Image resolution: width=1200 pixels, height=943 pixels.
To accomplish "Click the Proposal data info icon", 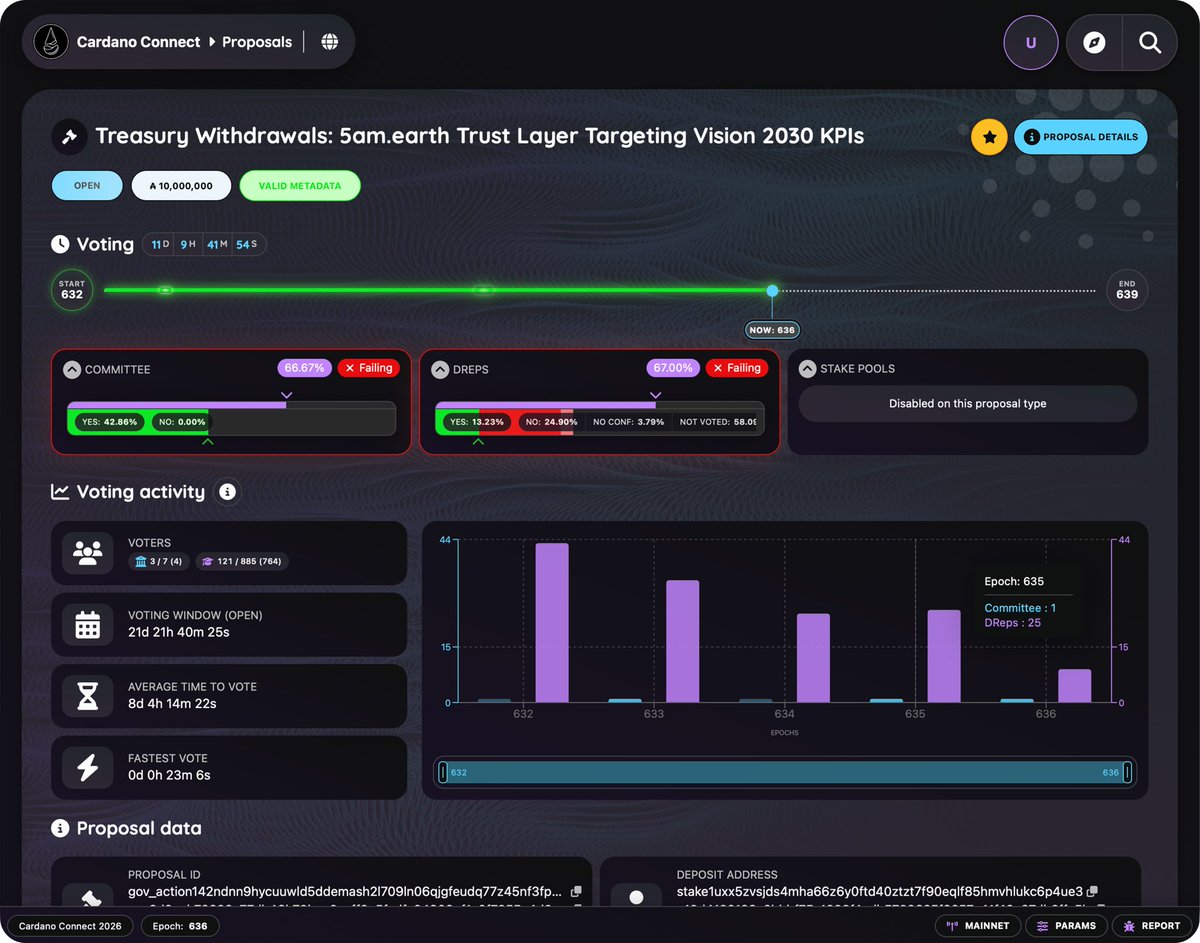I will [60, 828].
